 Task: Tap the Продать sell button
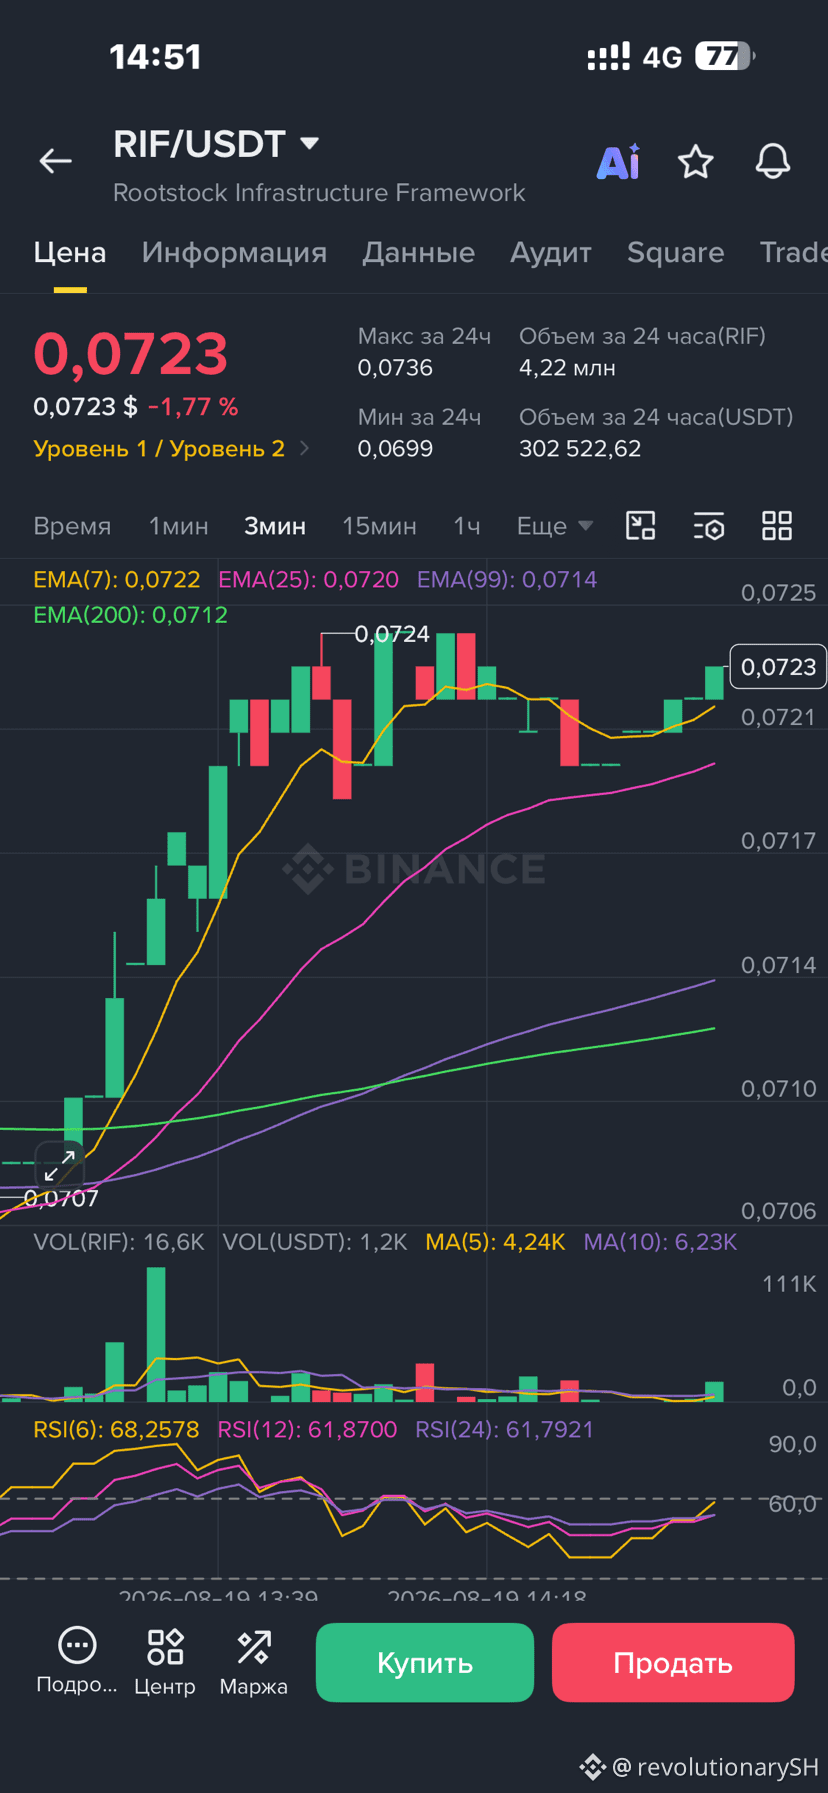click(x=673, y=1662)
